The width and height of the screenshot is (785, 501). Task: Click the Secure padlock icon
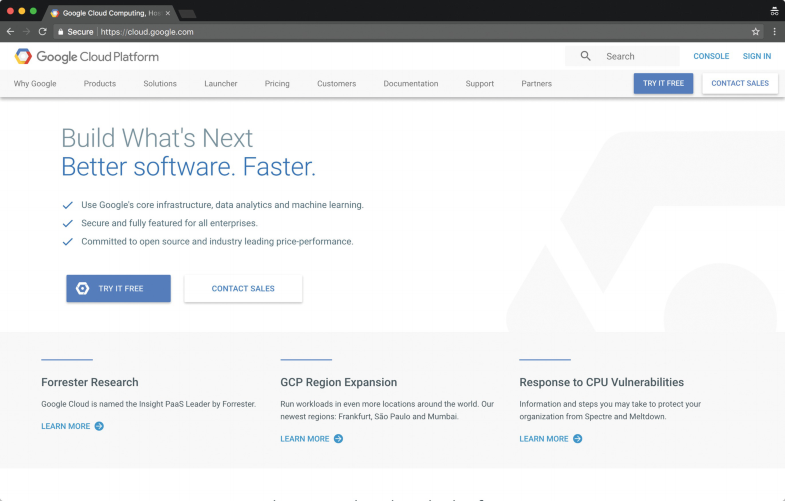tap(59, 32)
